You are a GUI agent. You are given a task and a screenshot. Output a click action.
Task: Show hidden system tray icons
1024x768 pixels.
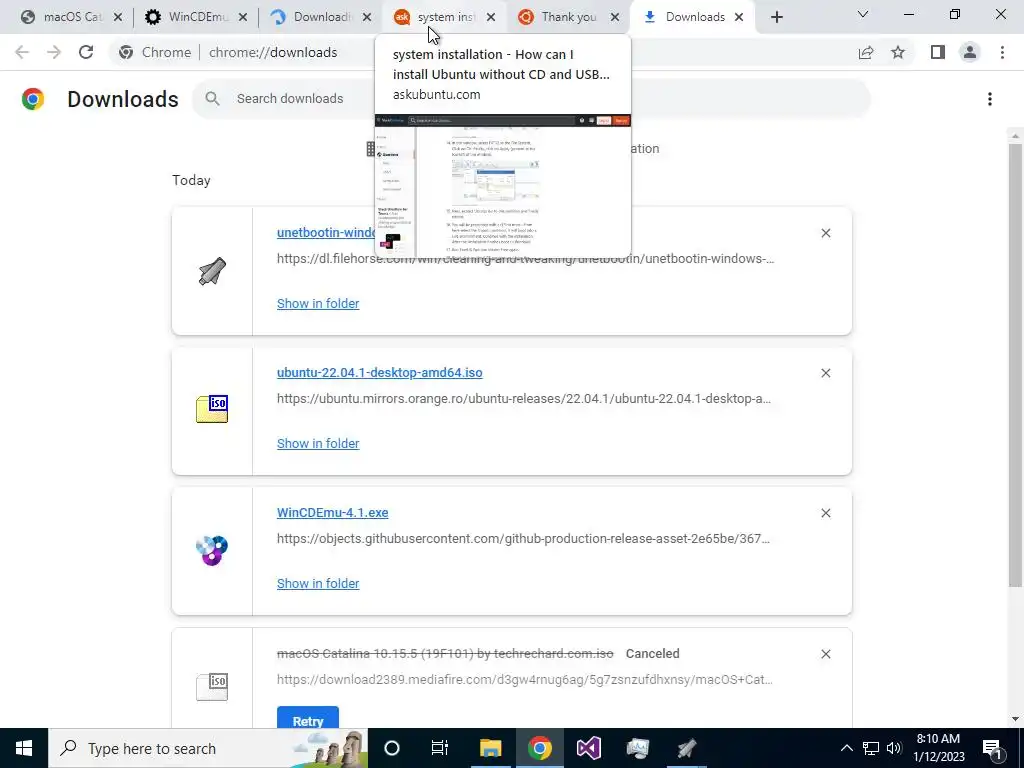pos(846,748)
